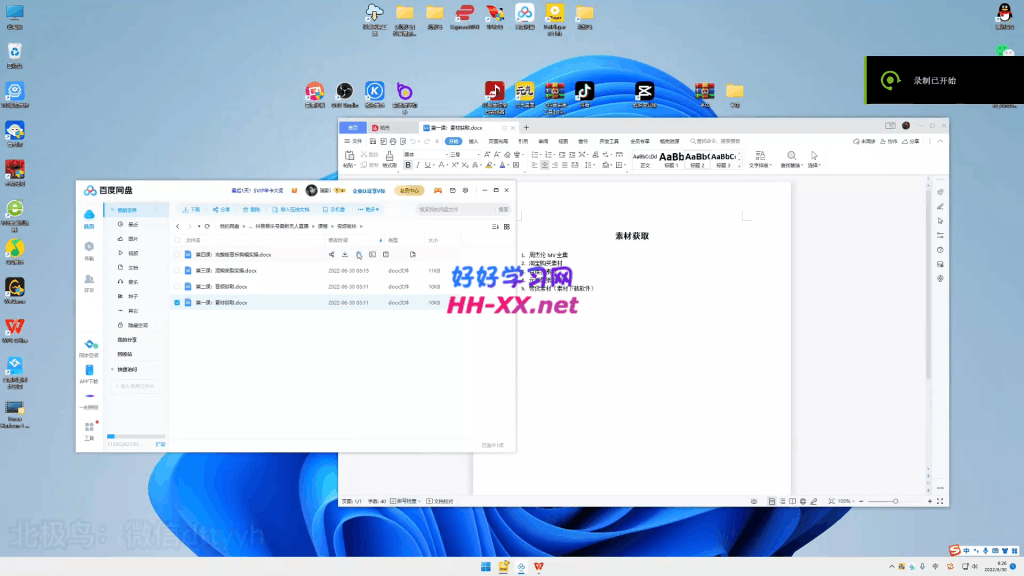Click the 下载 download button in Baidu Netdisk
The image size is (1024, 576).
(x=191, y=210)
